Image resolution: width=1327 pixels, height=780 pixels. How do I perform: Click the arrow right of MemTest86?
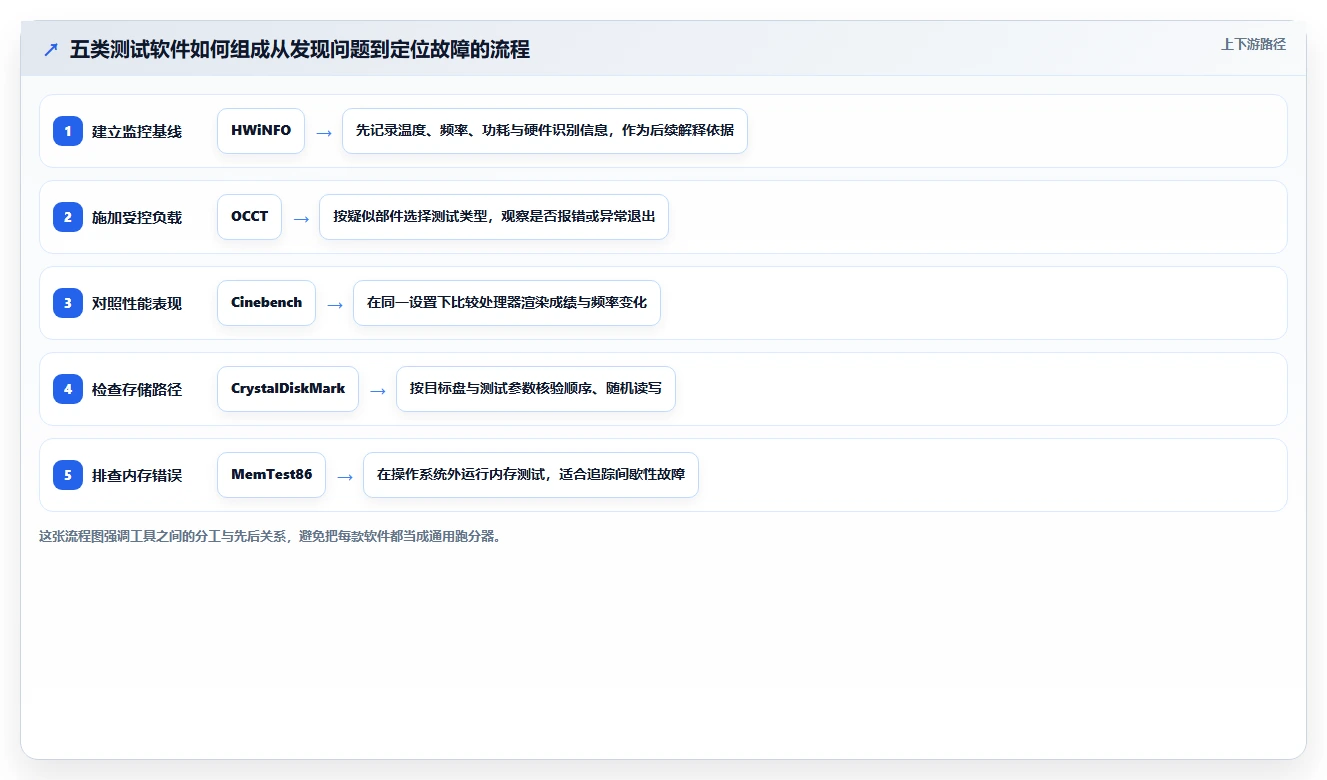point(345,476)
